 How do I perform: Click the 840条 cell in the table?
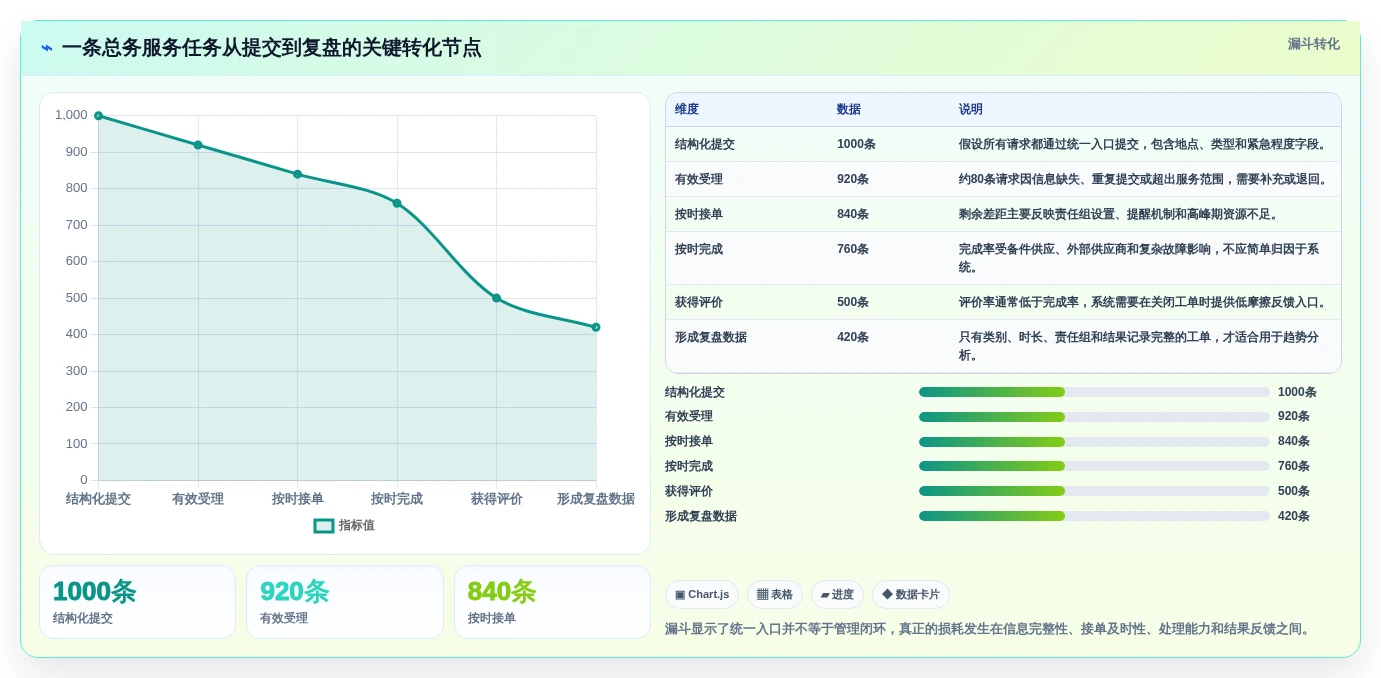[853, 214]
